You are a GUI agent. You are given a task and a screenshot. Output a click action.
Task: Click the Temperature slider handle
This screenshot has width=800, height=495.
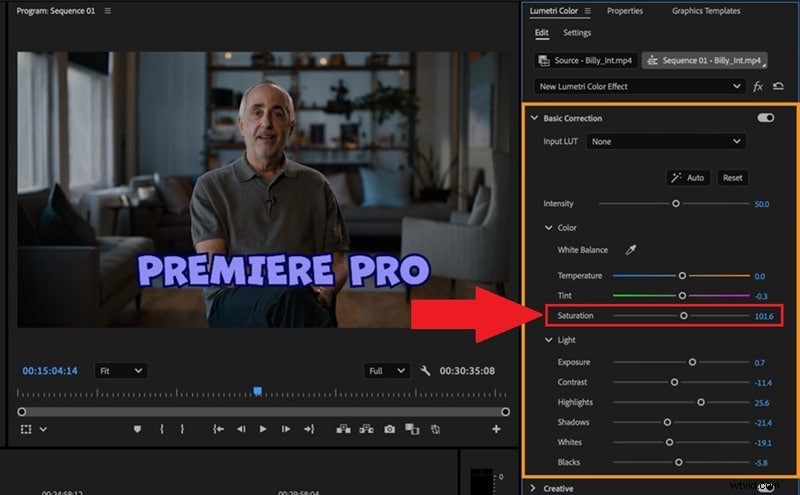pyautogui.click(x=682, y=276)
